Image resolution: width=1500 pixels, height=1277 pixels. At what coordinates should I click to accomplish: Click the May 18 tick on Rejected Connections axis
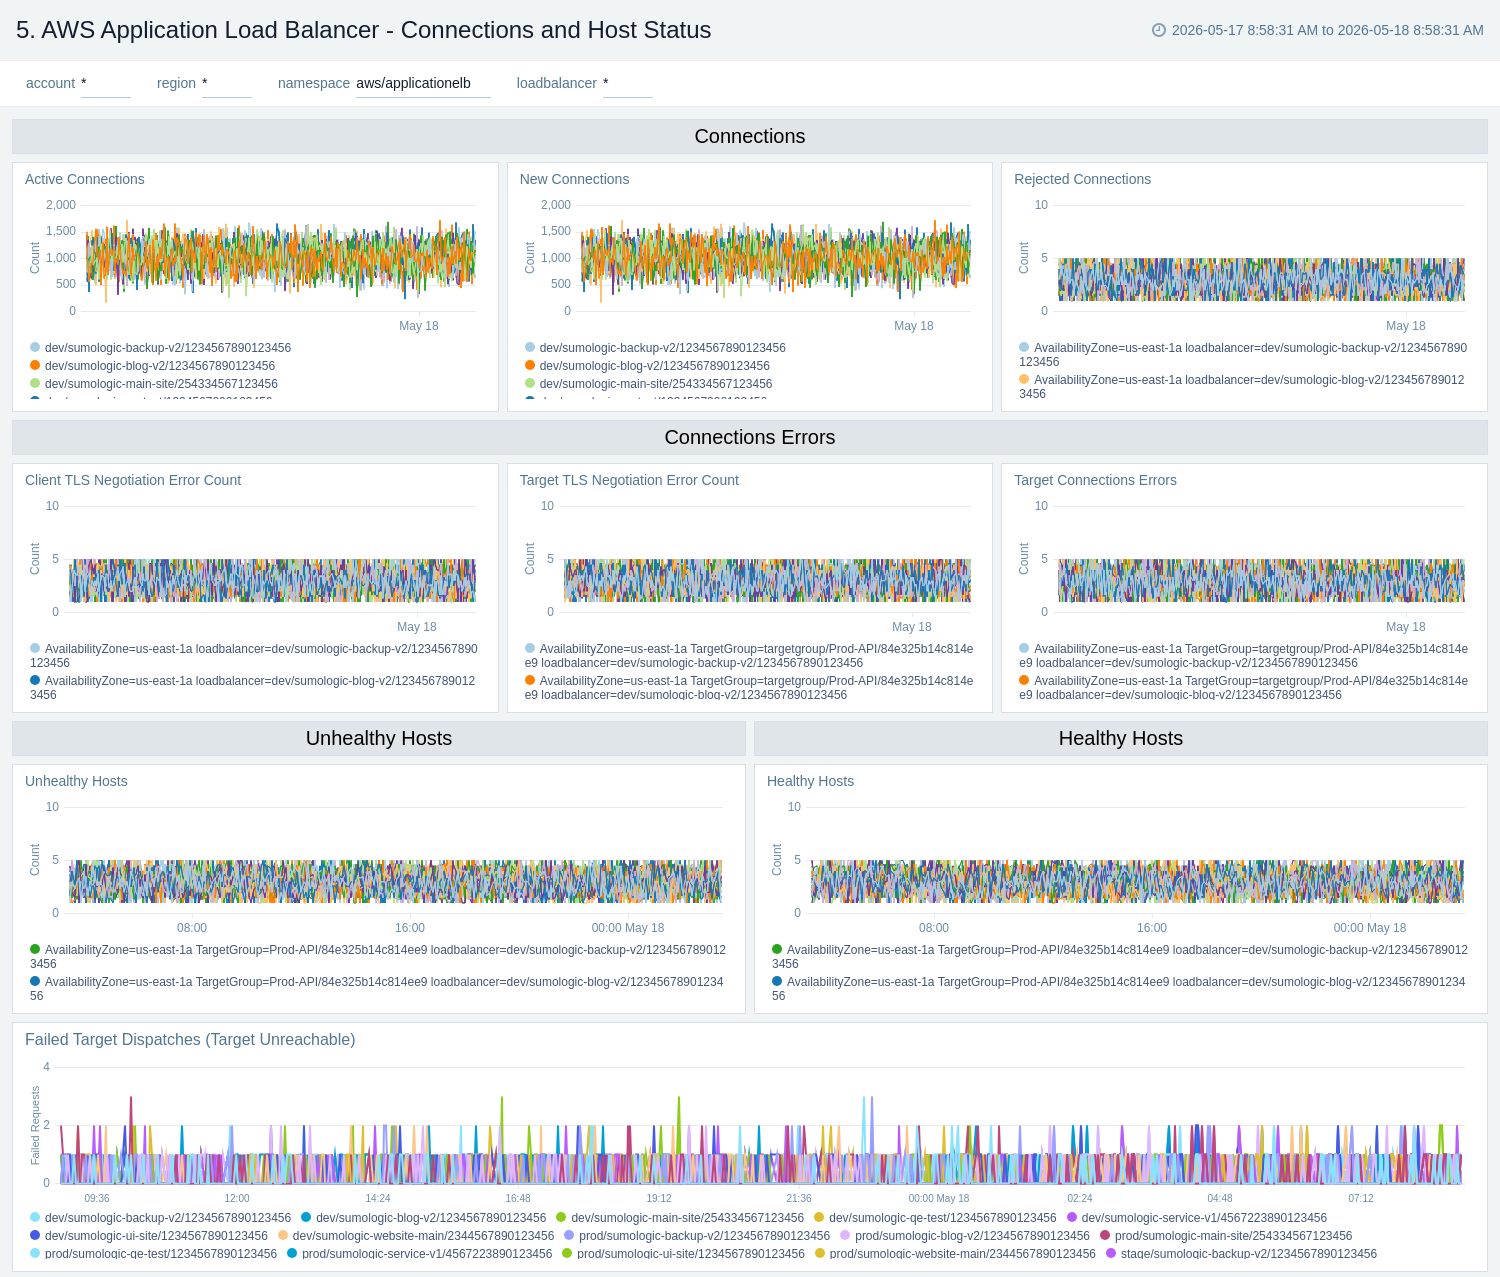[x=1406, y=326]
